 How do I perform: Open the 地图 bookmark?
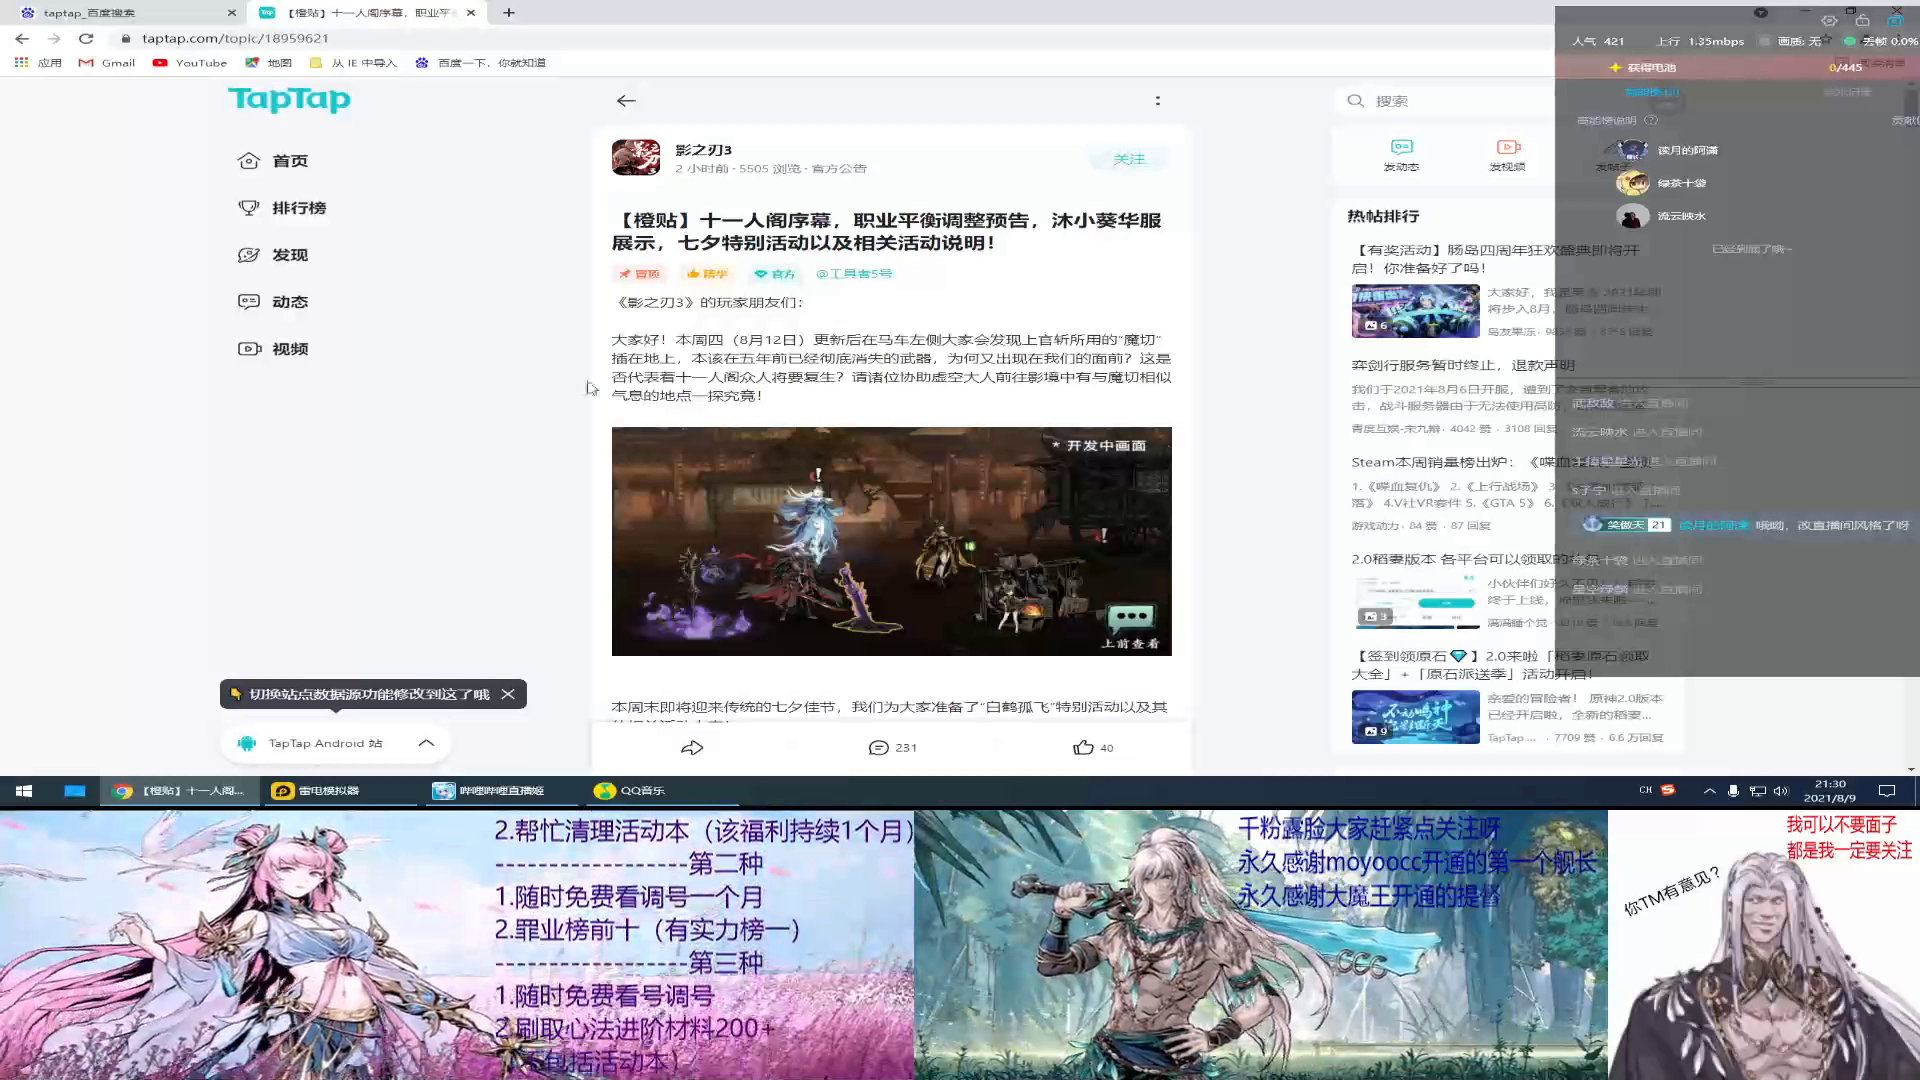point(269,62)
